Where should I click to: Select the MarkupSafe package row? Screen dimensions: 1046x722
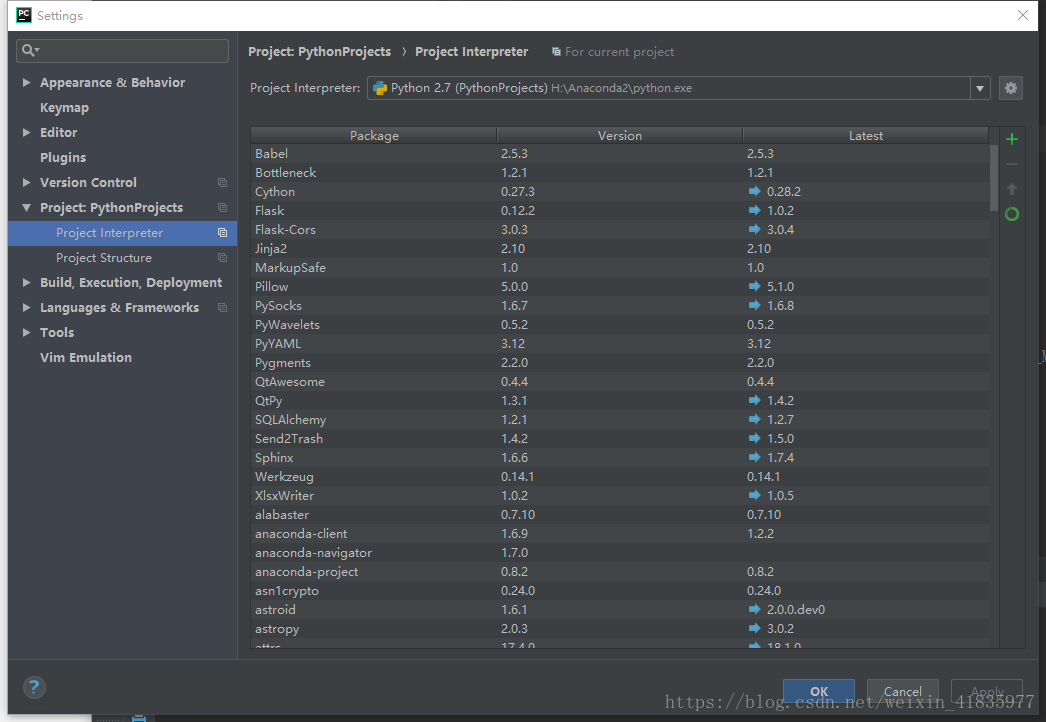tap(620, 268)
